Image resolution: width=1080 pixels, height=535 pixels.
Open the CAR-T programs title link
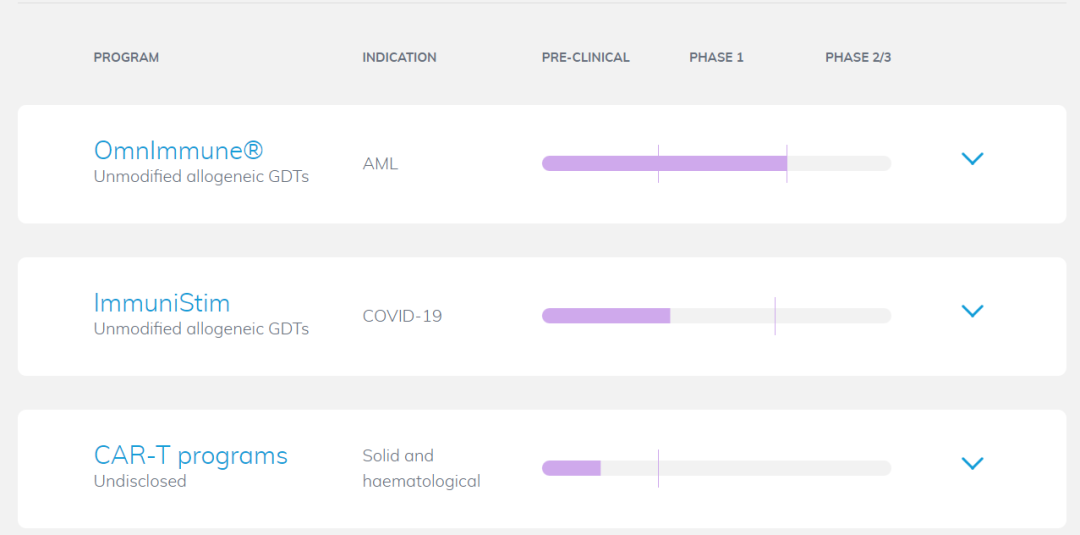coord(190,455)
